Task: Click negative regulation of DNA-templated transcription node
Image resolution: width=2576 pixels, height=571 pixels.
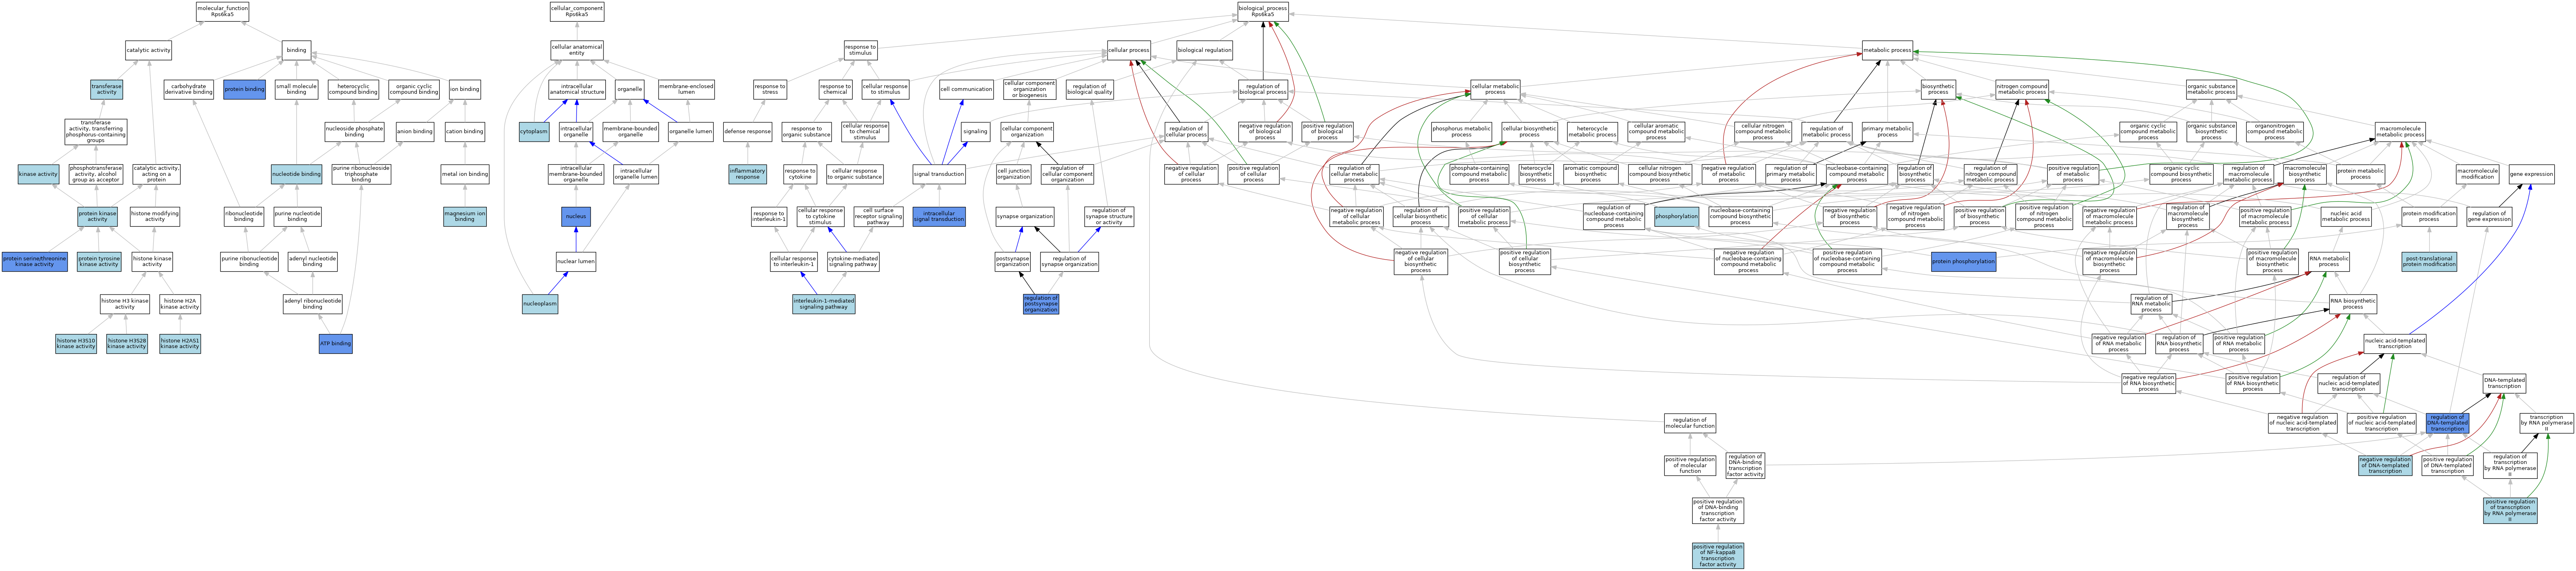Action: [x=2385, y=465]
